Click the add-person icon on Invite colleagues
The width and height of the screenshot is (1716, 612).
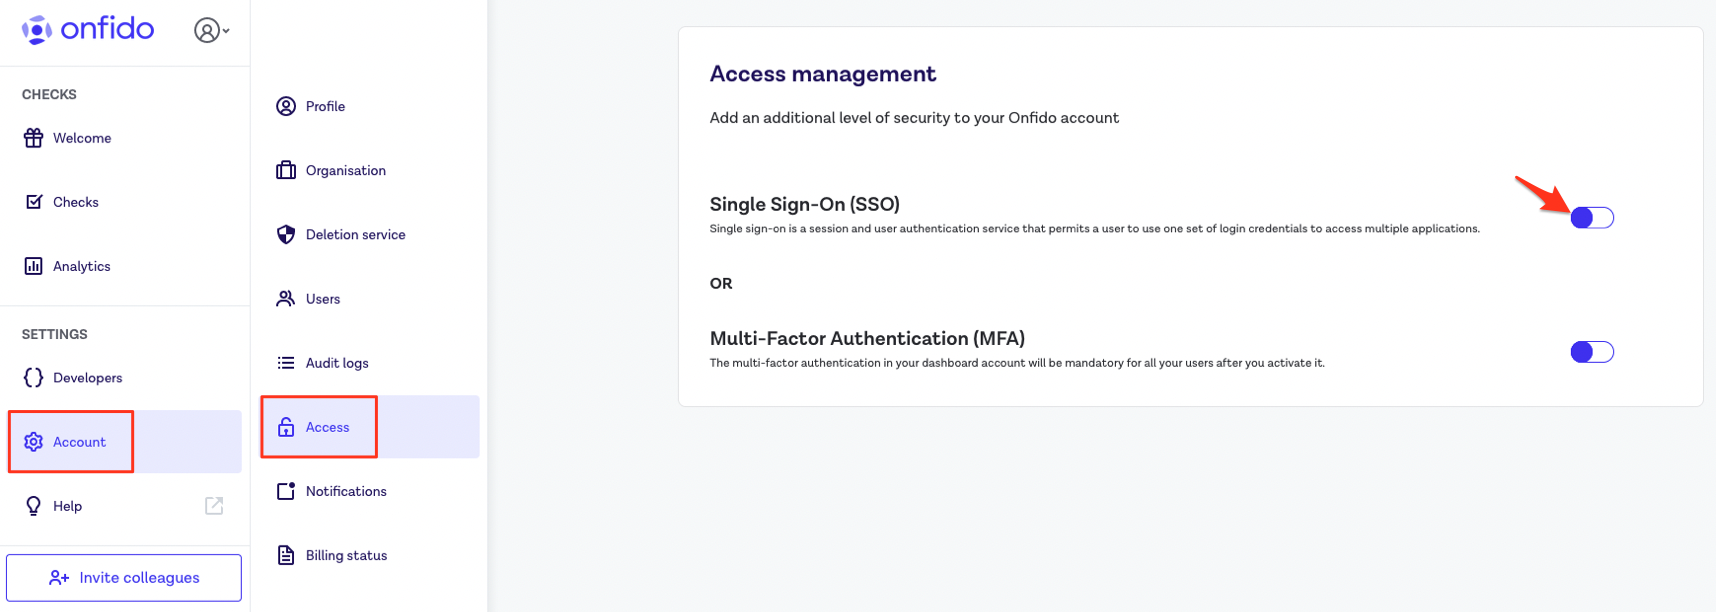(59, 578)
